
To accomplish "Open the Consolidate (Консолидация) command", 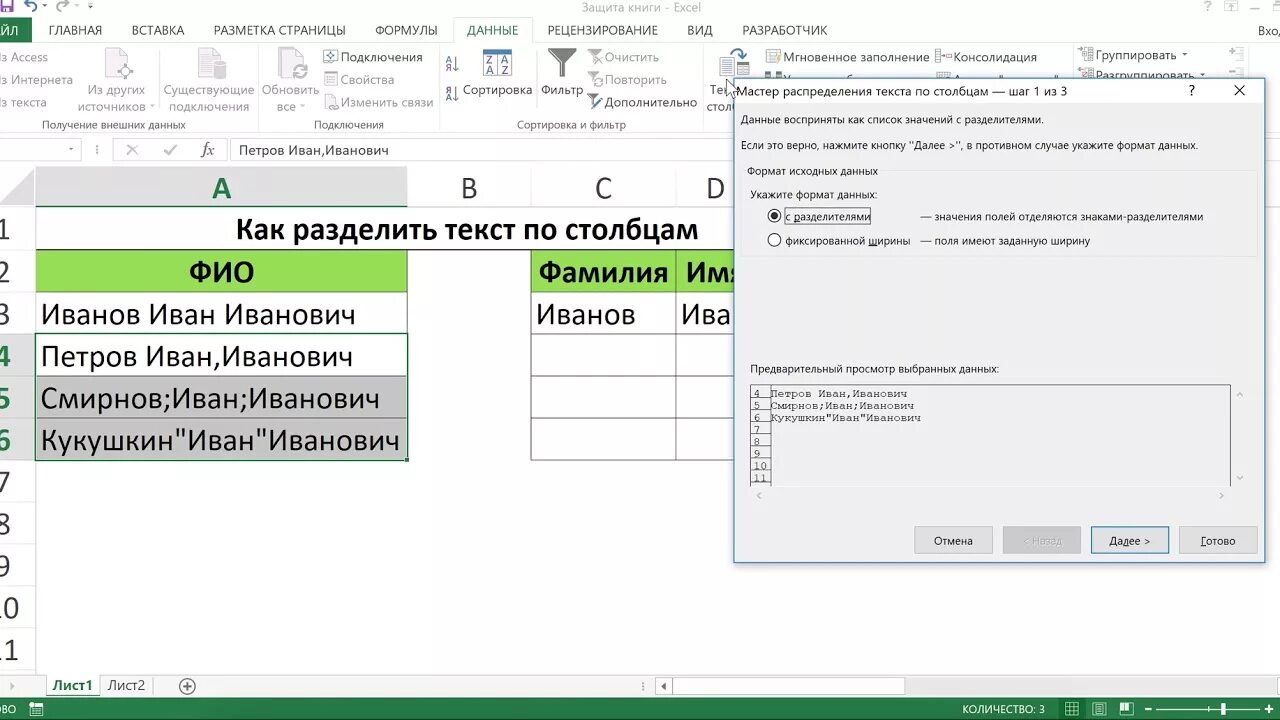I will pos(986,57).
